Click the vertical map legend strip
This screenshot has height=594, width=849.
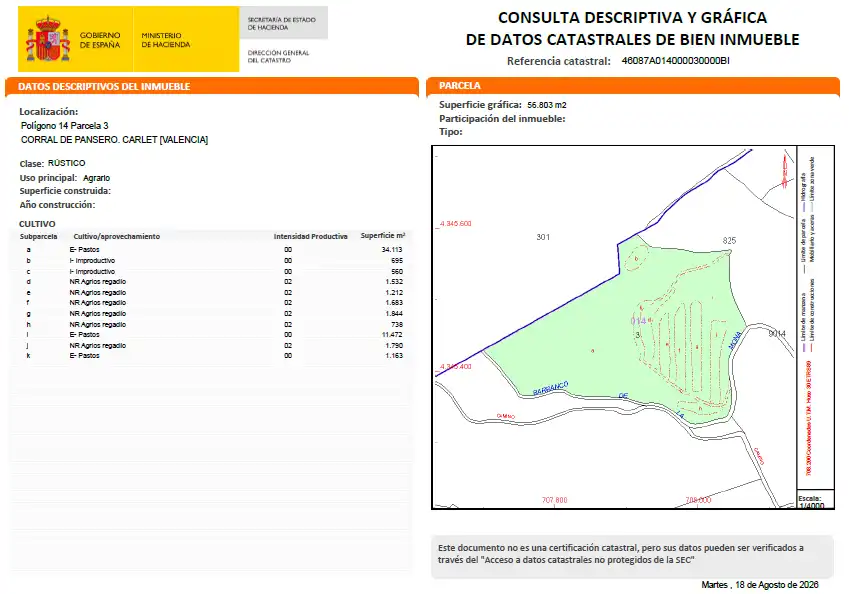(815, 319)
